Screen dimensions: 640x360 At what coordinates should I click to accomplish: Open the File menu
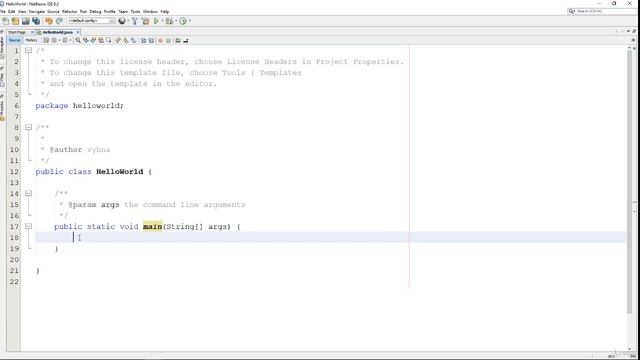[3, 11]
